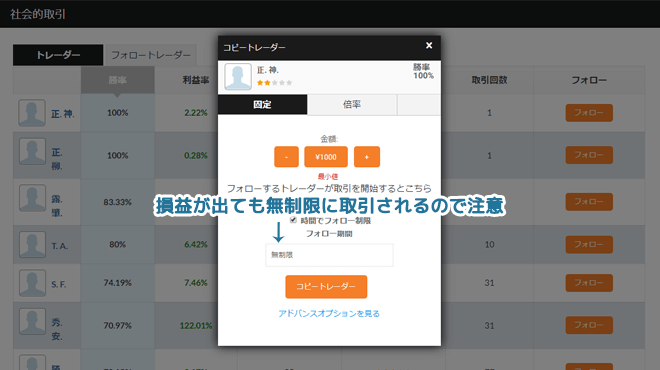
Task: Select the トレーダー tab in the background page
Action: 58,55
